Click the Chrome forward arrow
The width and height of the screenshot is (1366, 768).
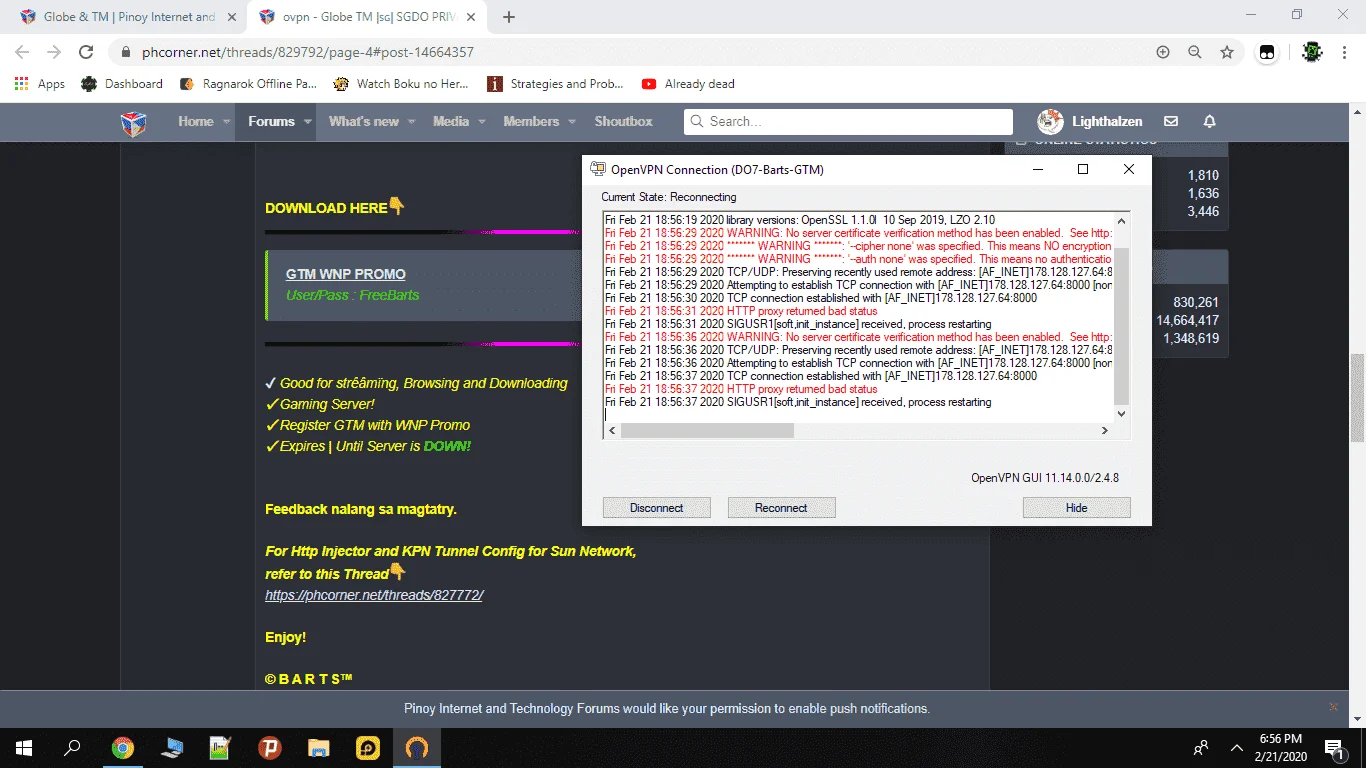(54, 52)
